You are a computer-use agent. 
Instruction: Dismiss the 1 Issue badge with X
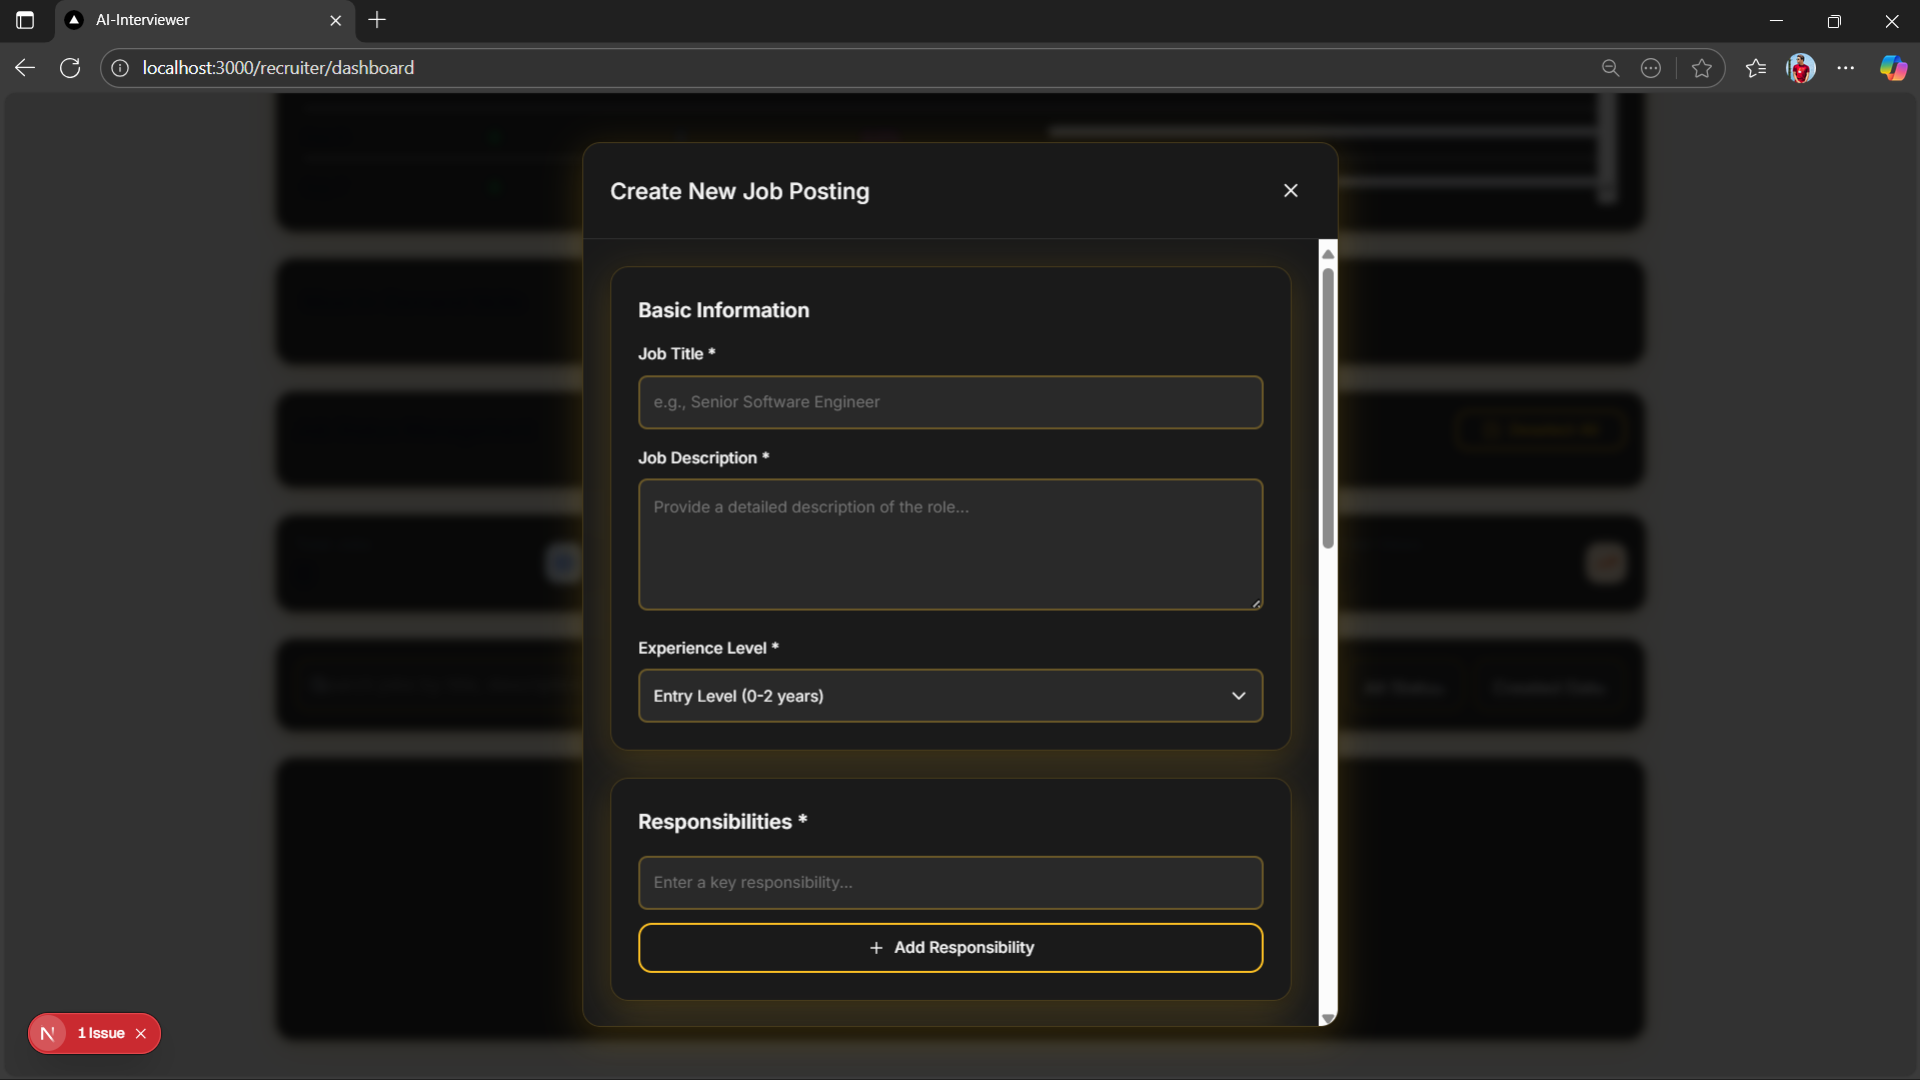(141, 1034)
